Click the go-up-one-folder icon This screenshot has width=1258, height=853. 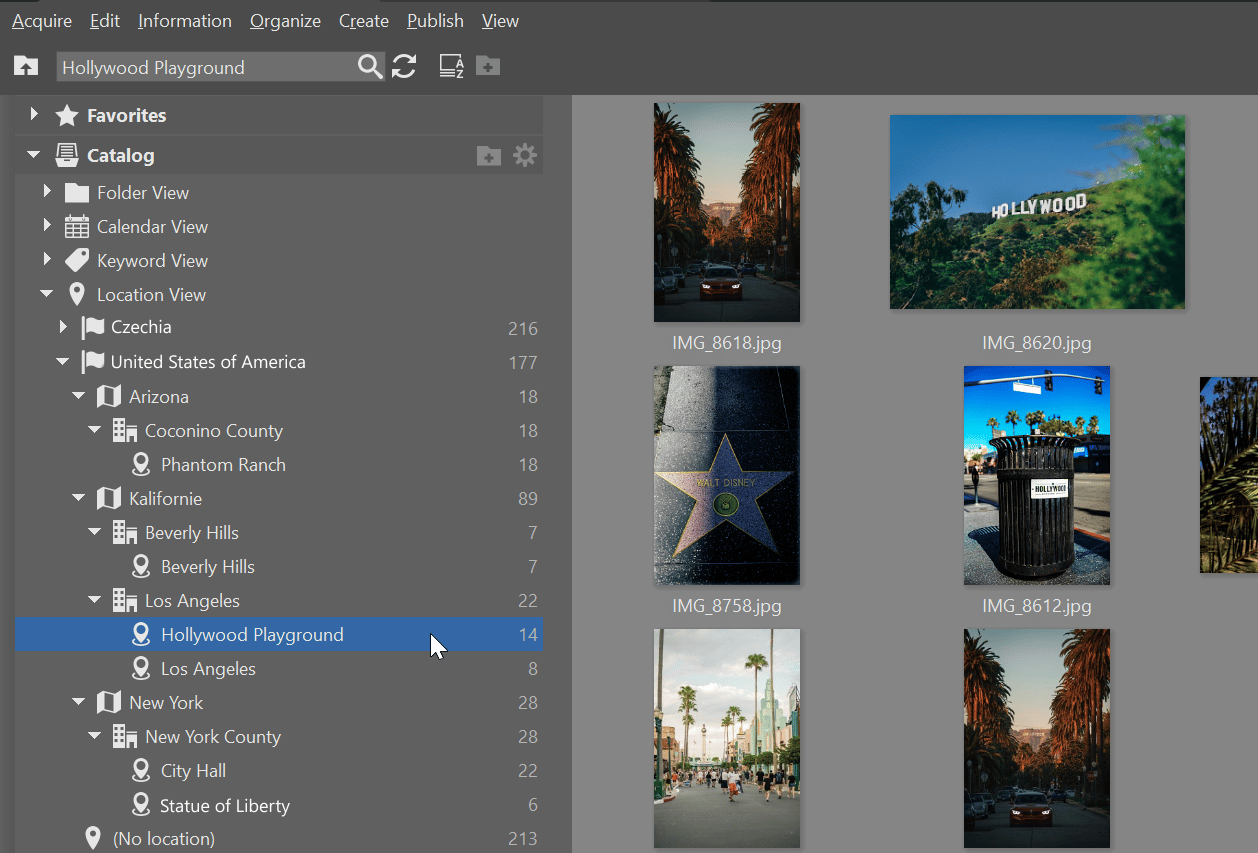click(x=26, y=67)
